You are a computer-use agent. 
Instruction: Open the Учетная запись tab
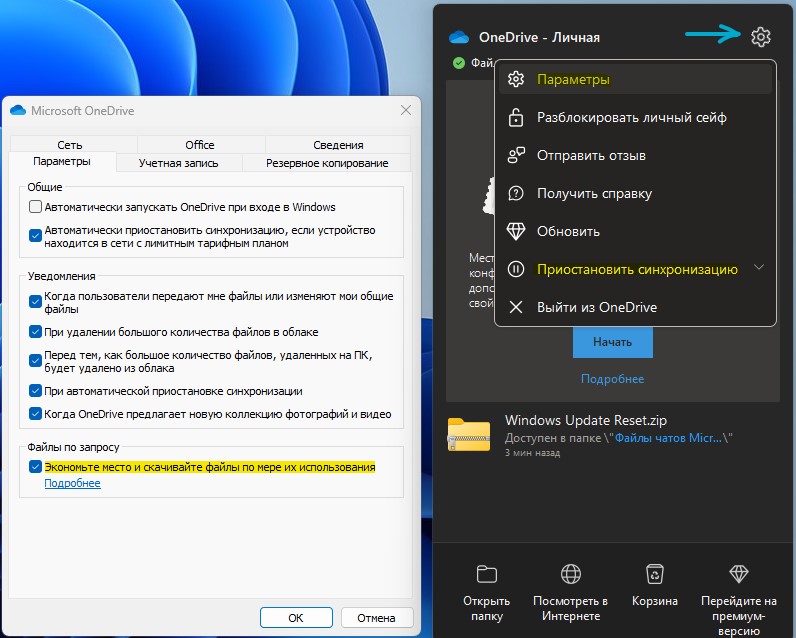179,163
